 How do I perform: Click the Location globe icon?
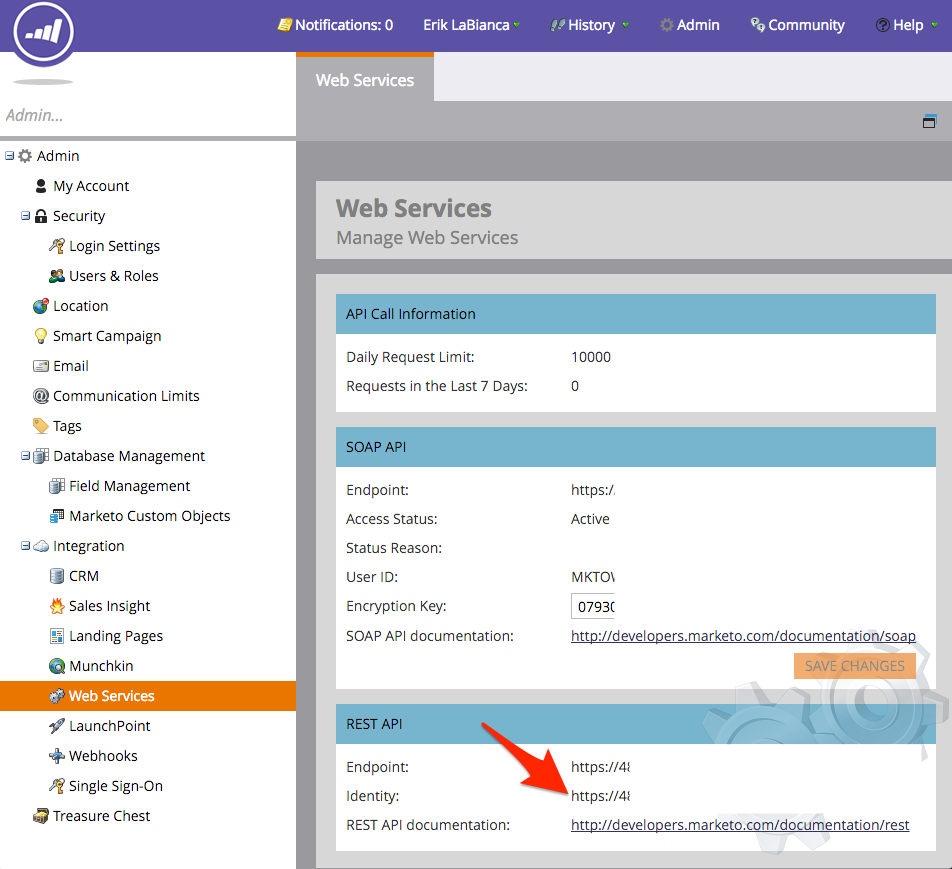pos(41,305)
